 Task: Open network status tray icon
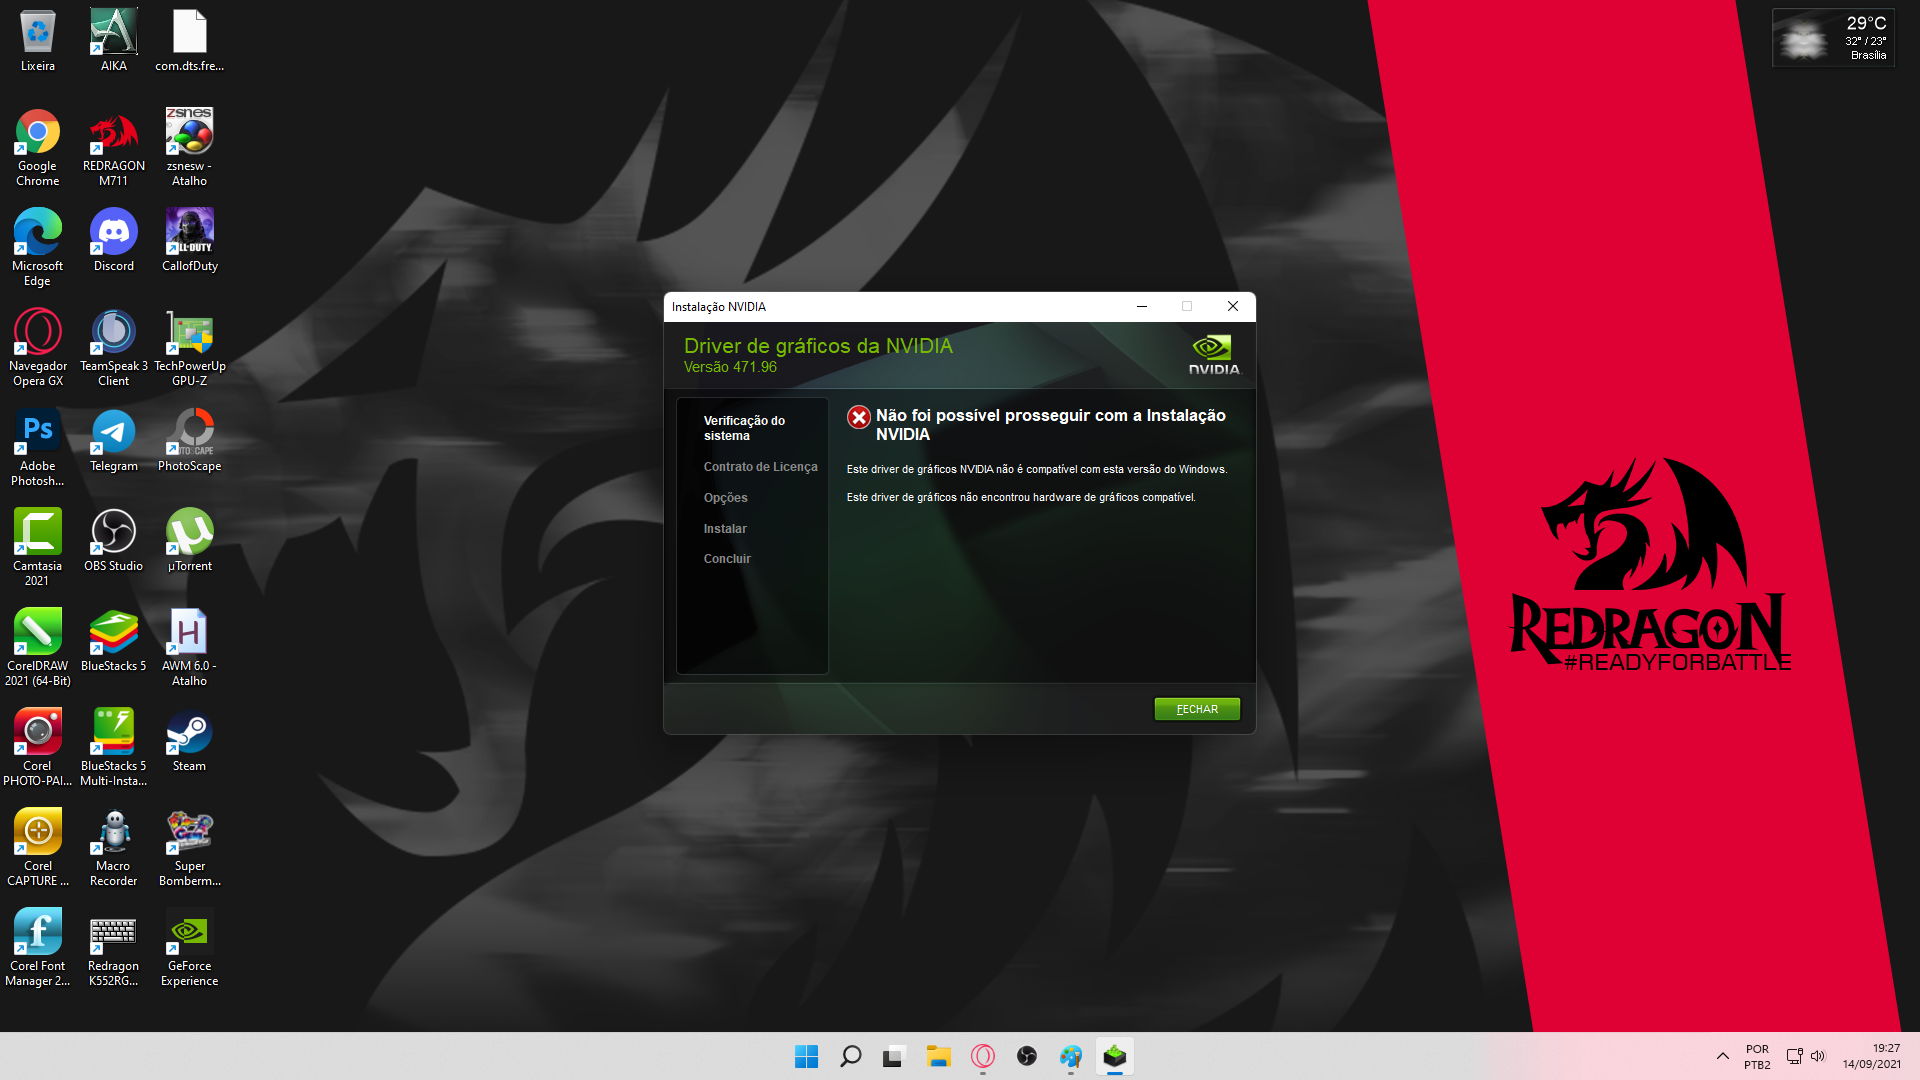point(1794,1056)
